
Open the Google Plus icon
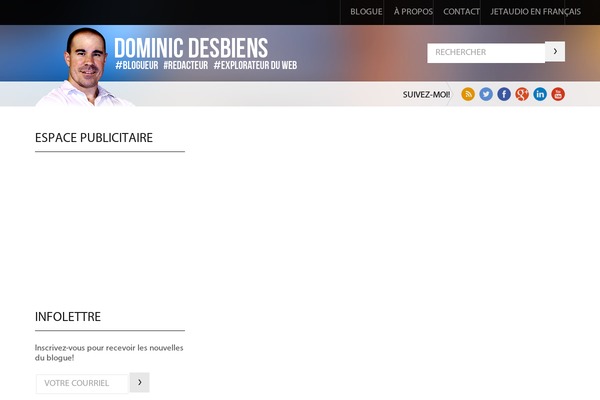[522, 94]
